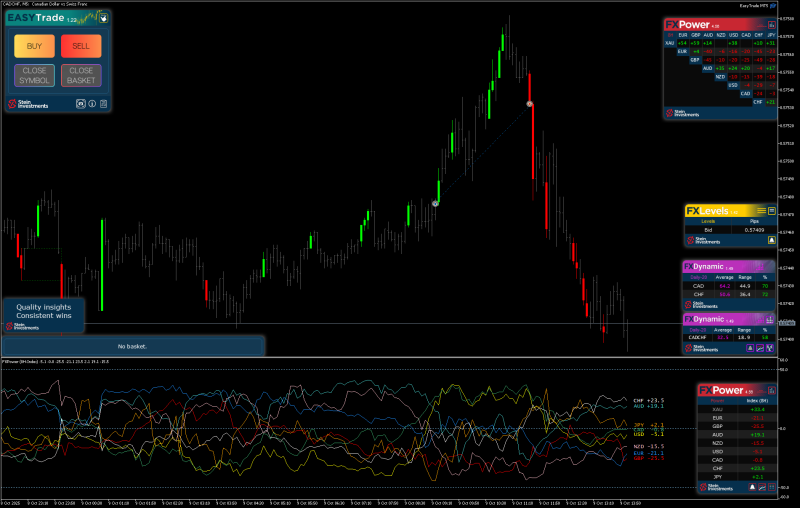800x508 pixels.
Task: Collapse the FXLevels panel with header icon
Action: (771, 211)
